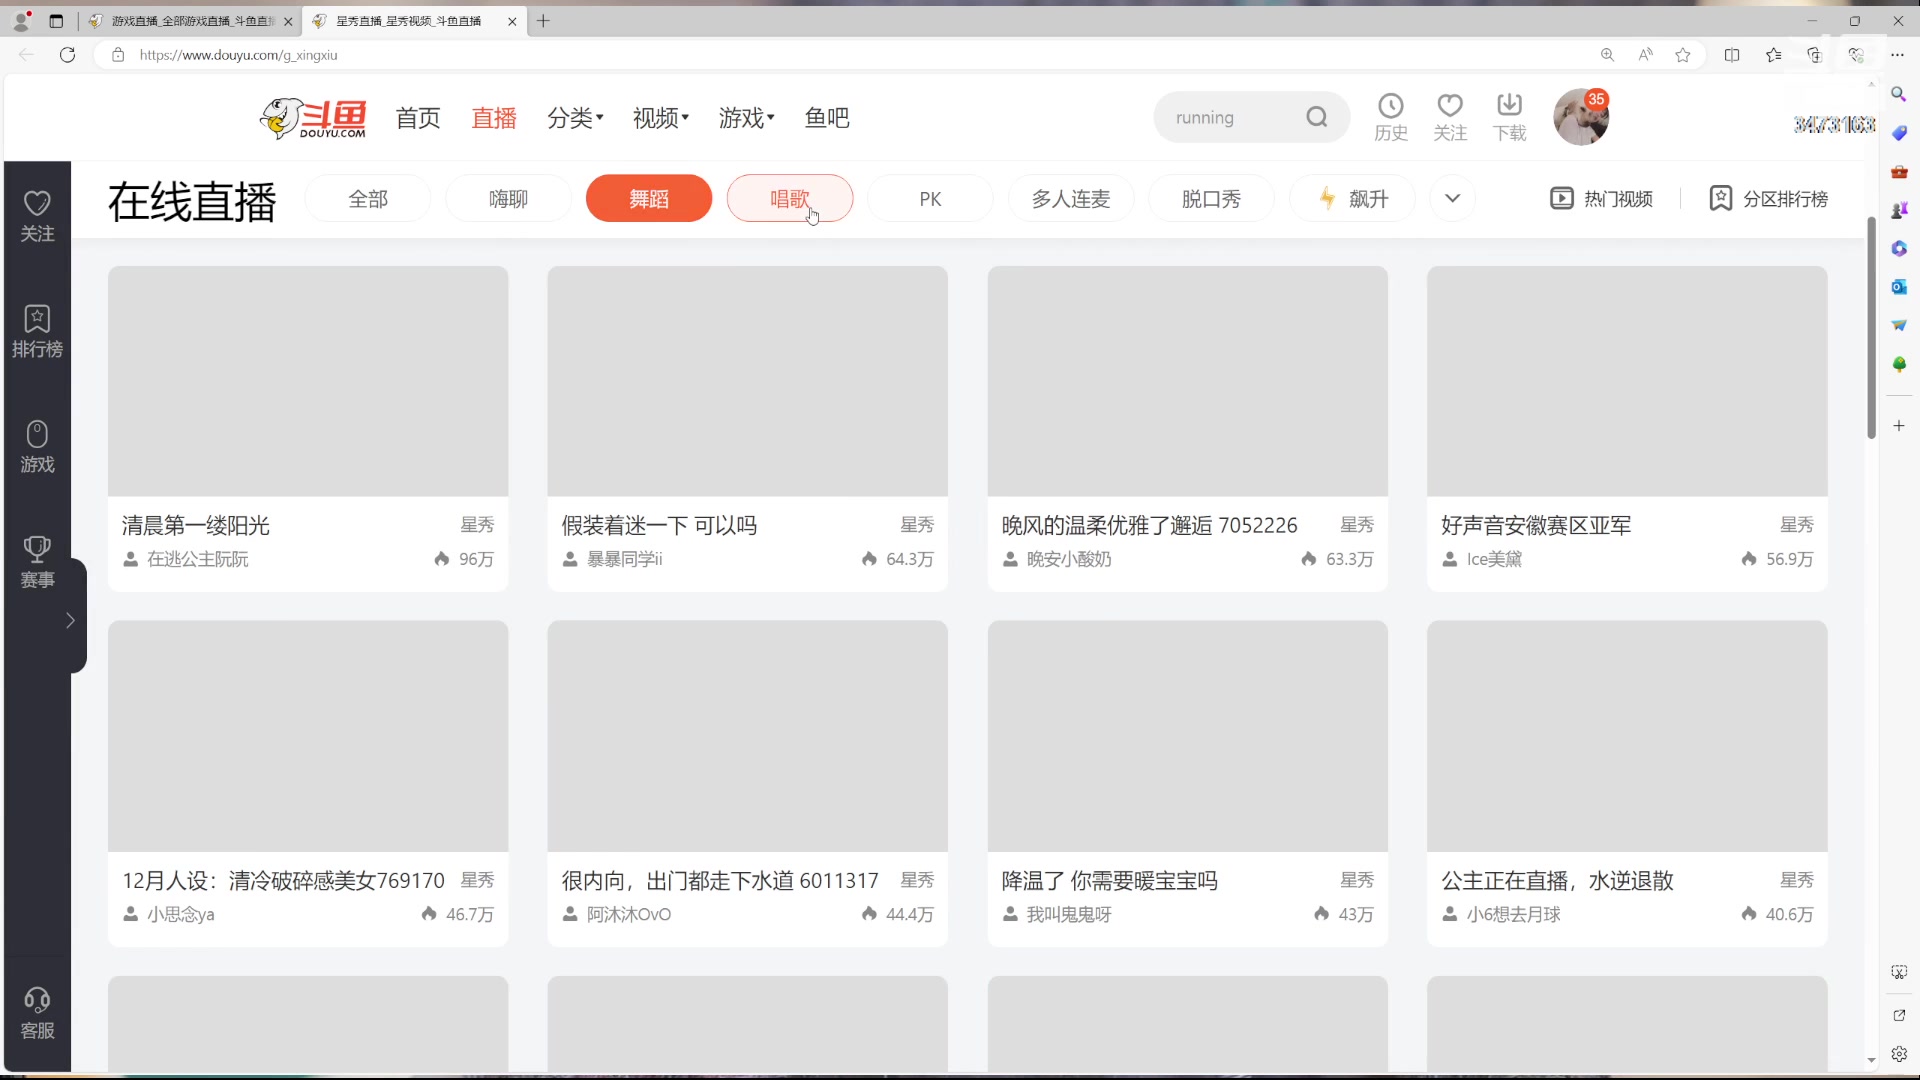Viewport: 1920px width, 1080px height.
Task: Open stream 假装着迷一下 可以吗
Action: (x=747, y=428)
